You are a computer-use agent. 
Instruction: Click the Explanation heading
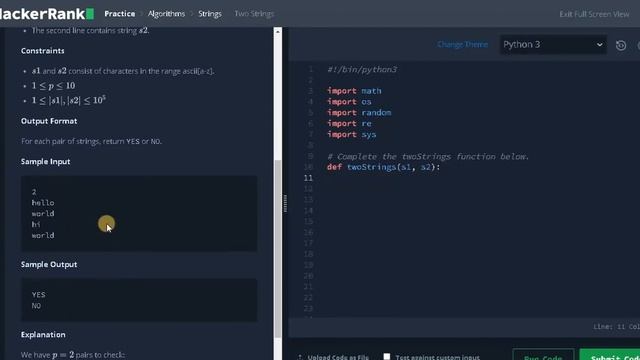point(43,335)
